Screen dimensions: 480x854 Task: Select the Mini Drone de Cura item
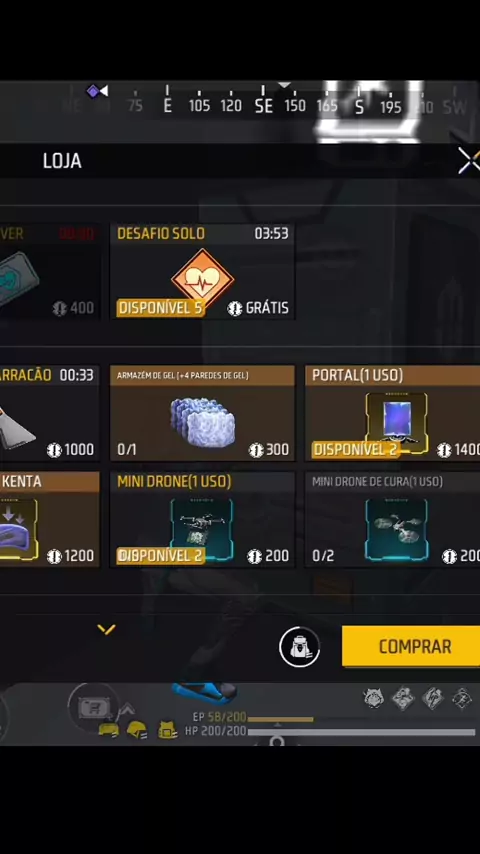(392, 520)
